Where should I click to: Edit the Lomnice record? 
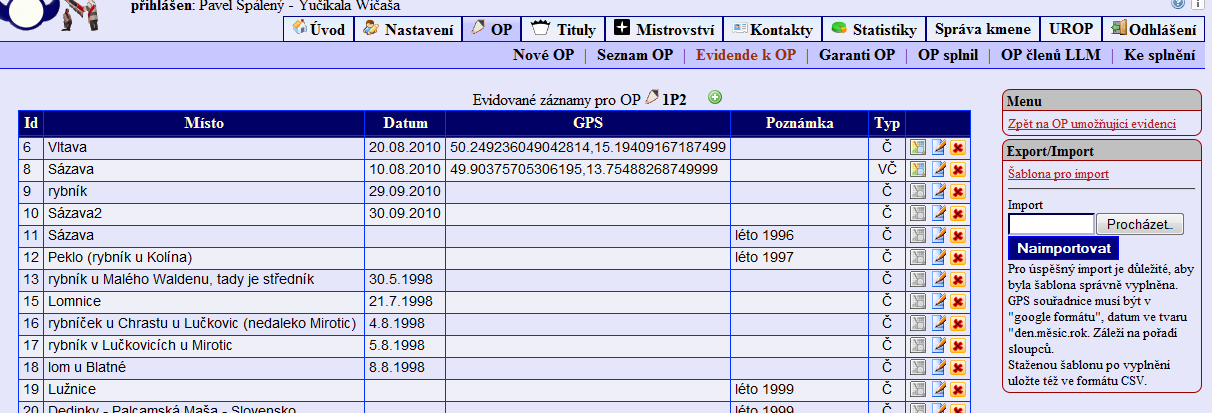pos(938,301)
